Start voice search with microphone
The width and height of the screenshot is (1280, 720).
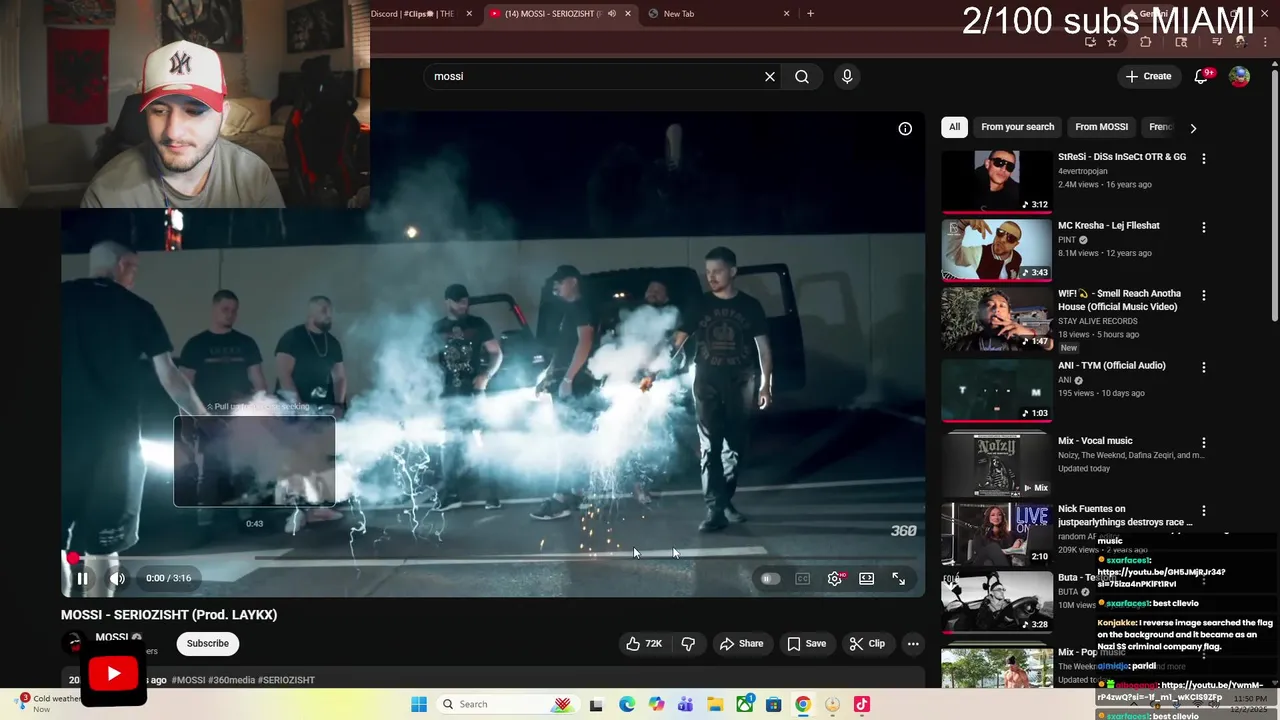(x=847, y=76)
